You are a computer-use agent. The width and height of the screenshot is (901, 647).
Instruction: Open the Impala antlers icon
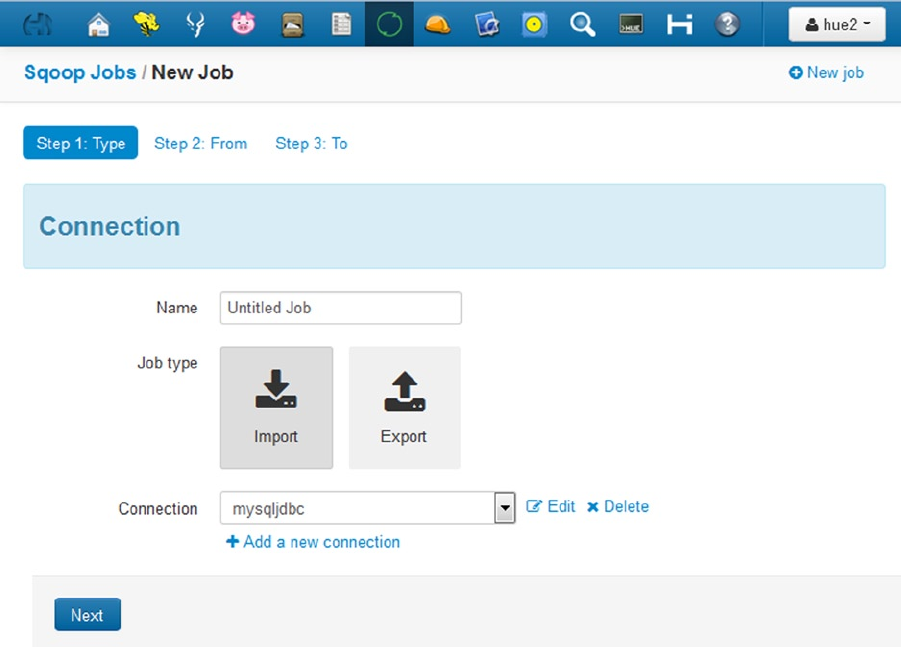pos(195,24)
